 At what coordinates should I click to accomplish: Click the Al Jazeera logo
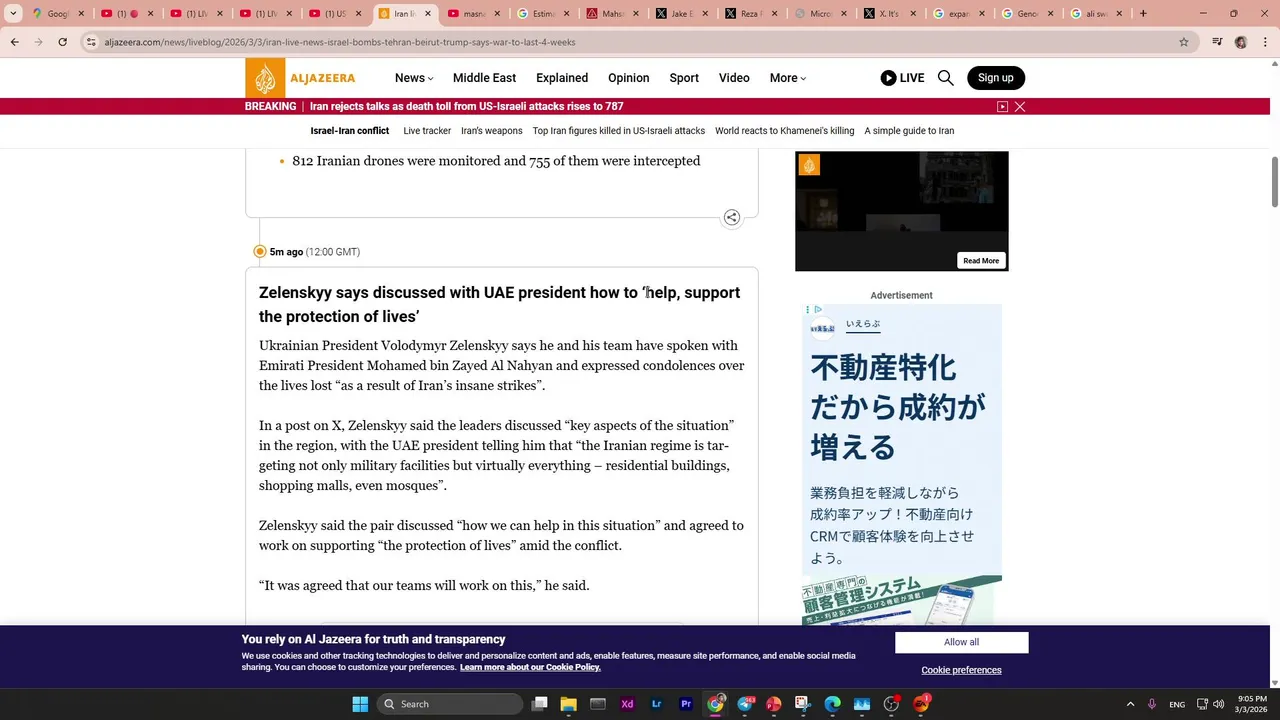[x=300, y=78]
